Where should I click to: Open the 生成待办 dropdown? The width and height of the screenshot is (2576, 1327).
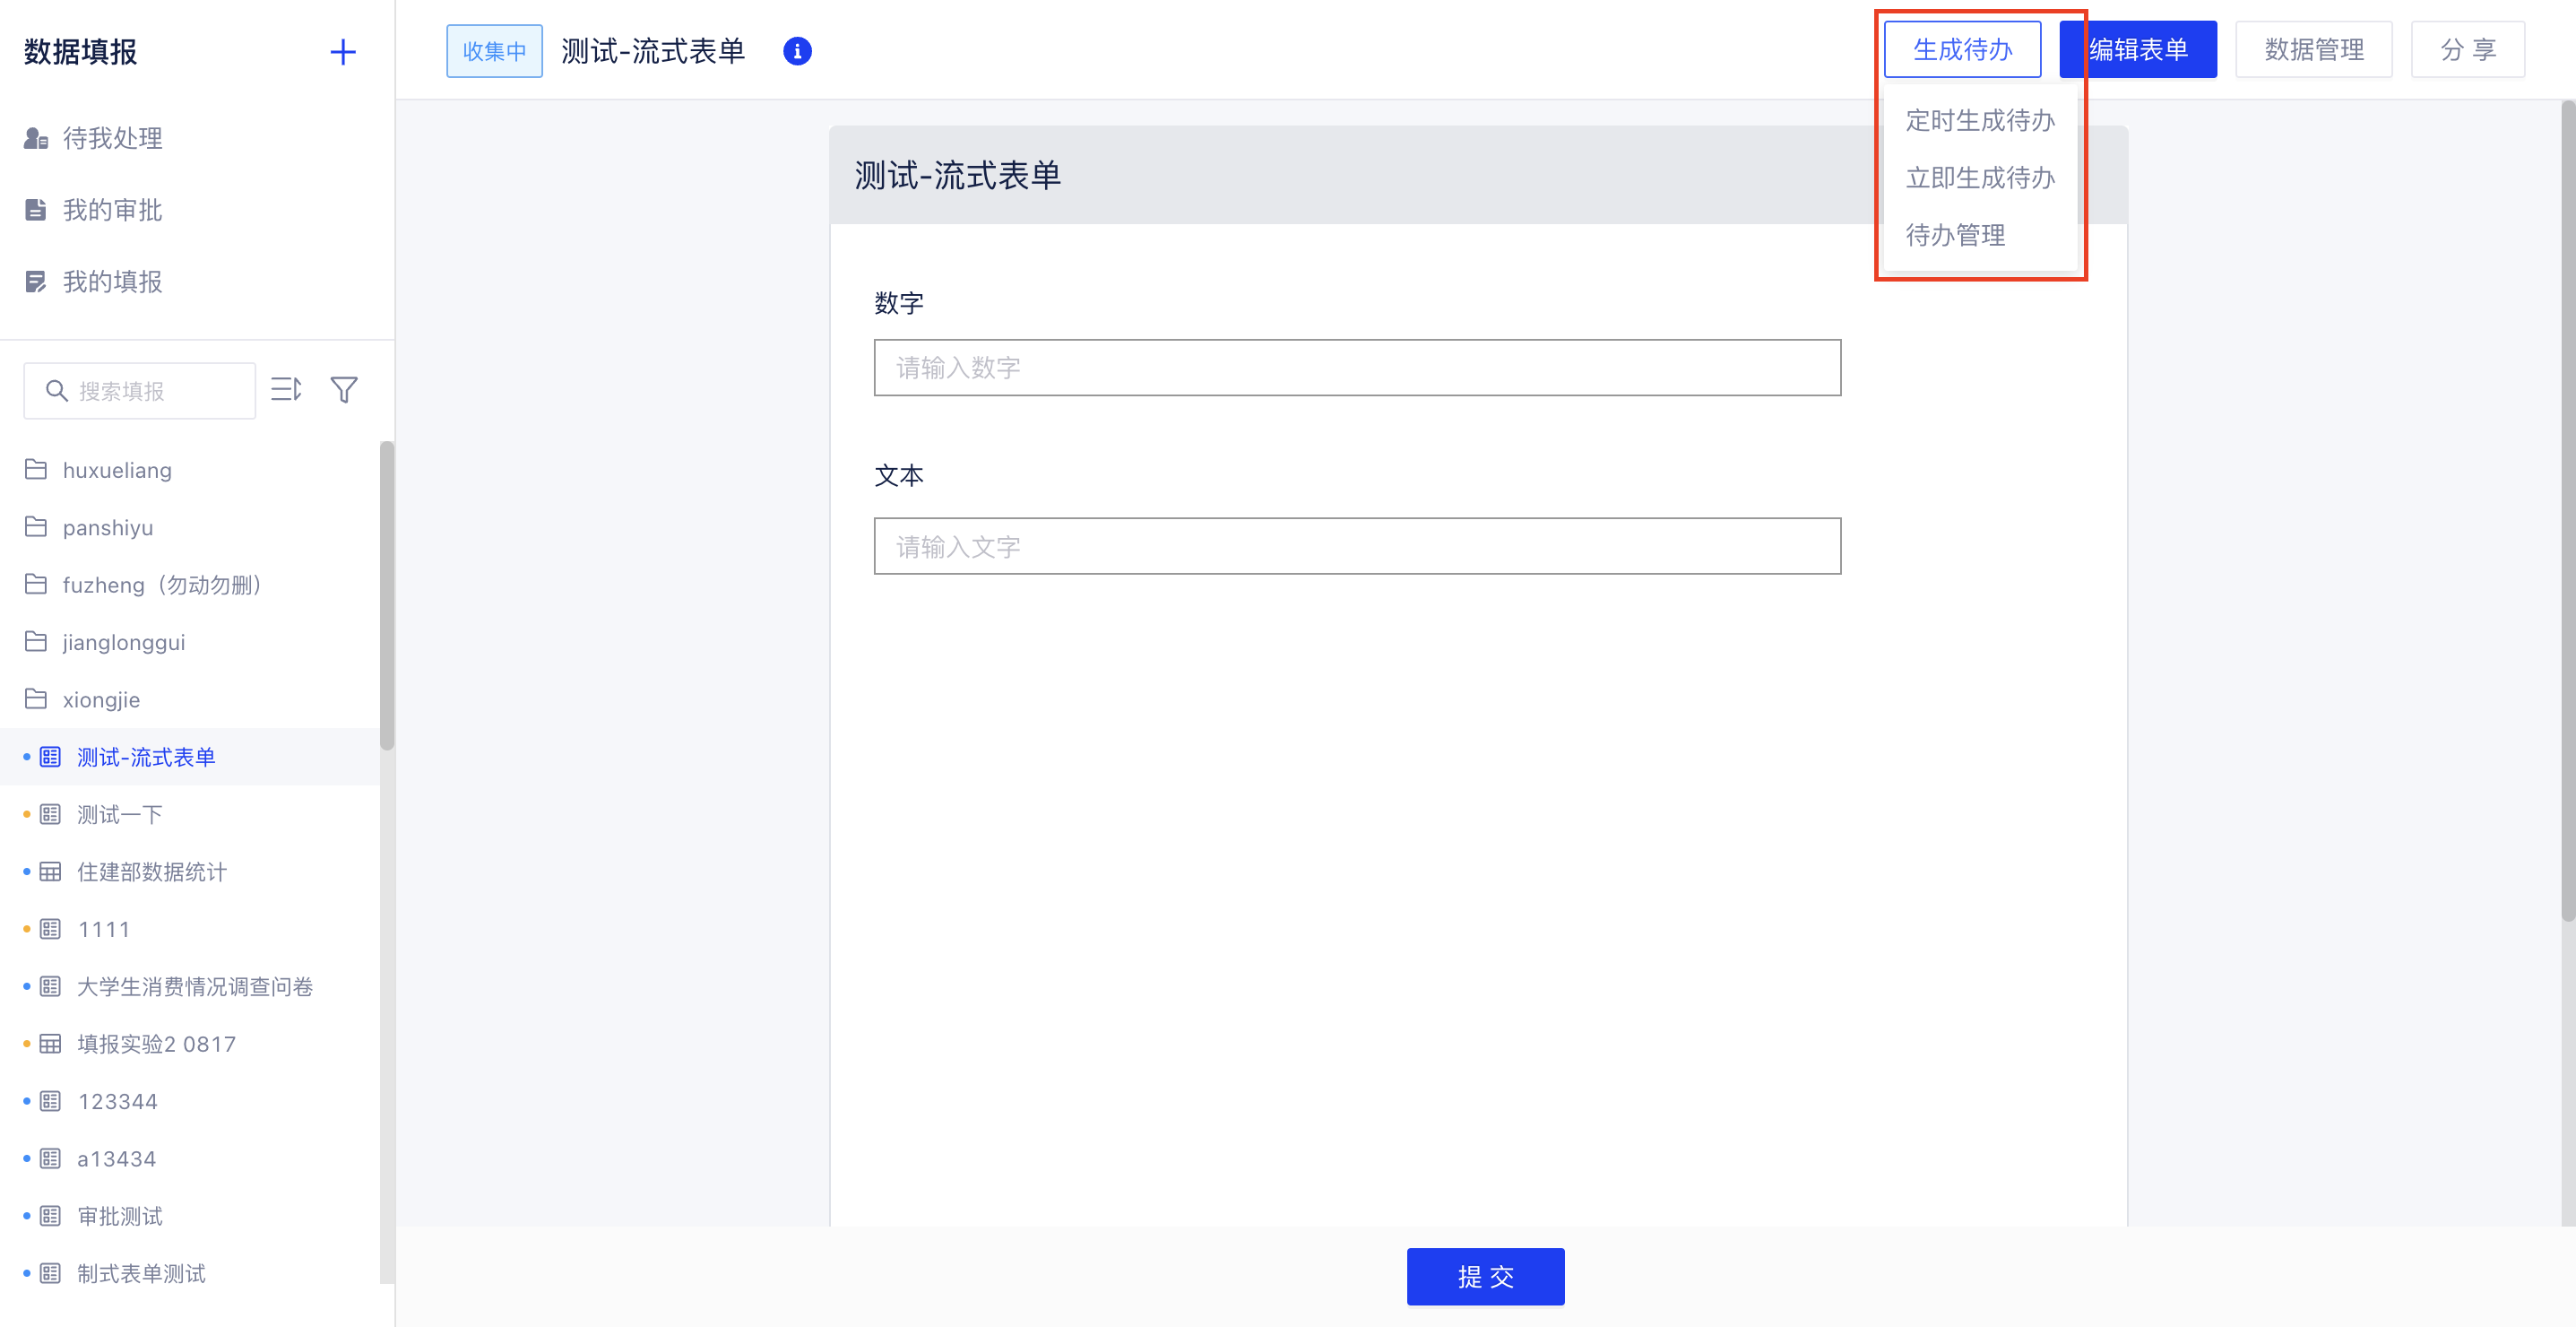pos(1961,48)
